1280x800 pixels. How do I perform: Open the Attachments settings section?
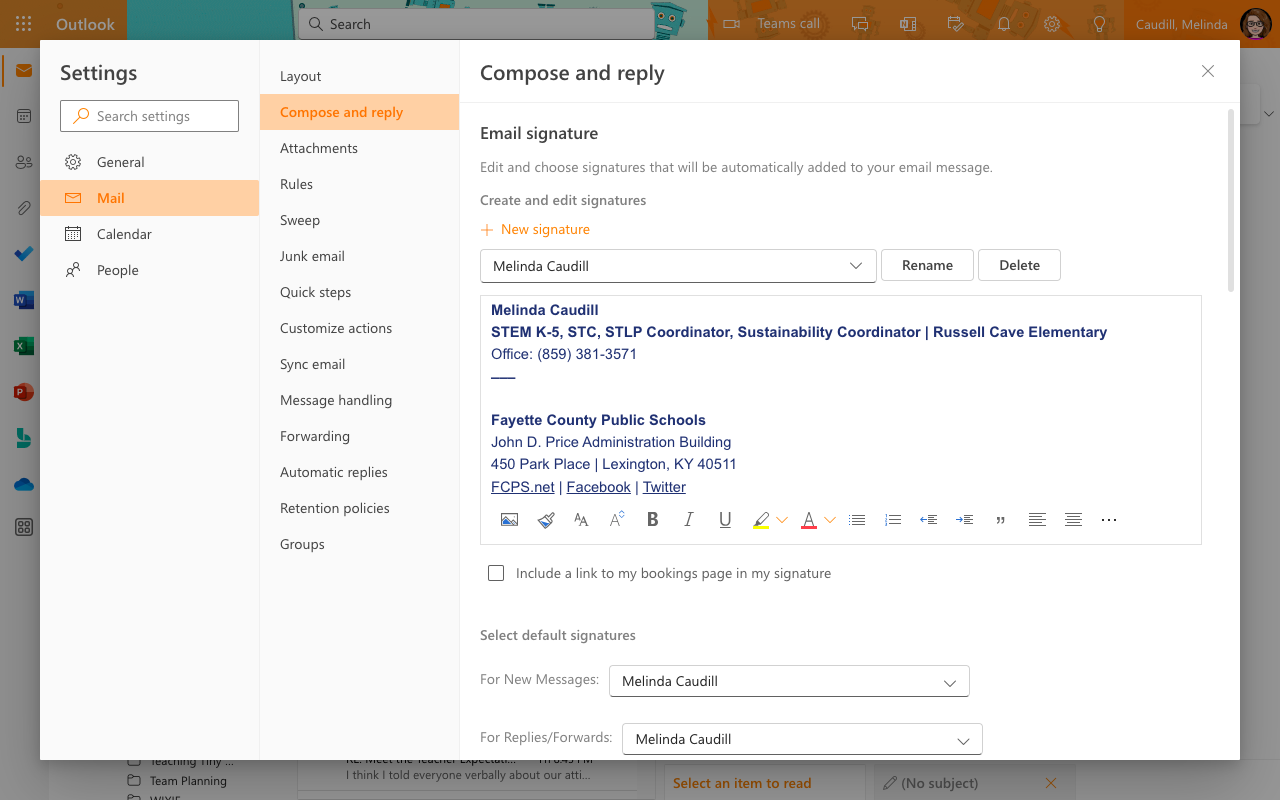[x=319, y=148]
